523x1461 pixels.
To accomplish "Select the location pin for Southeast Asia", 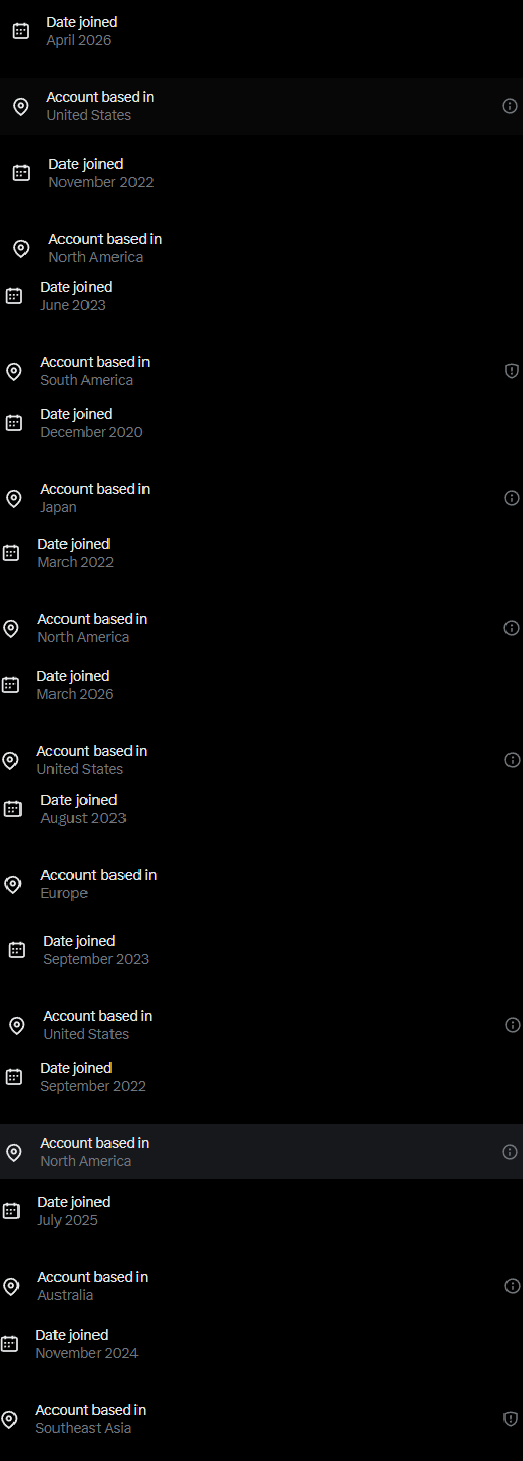I will click(x=9, y=1419).
